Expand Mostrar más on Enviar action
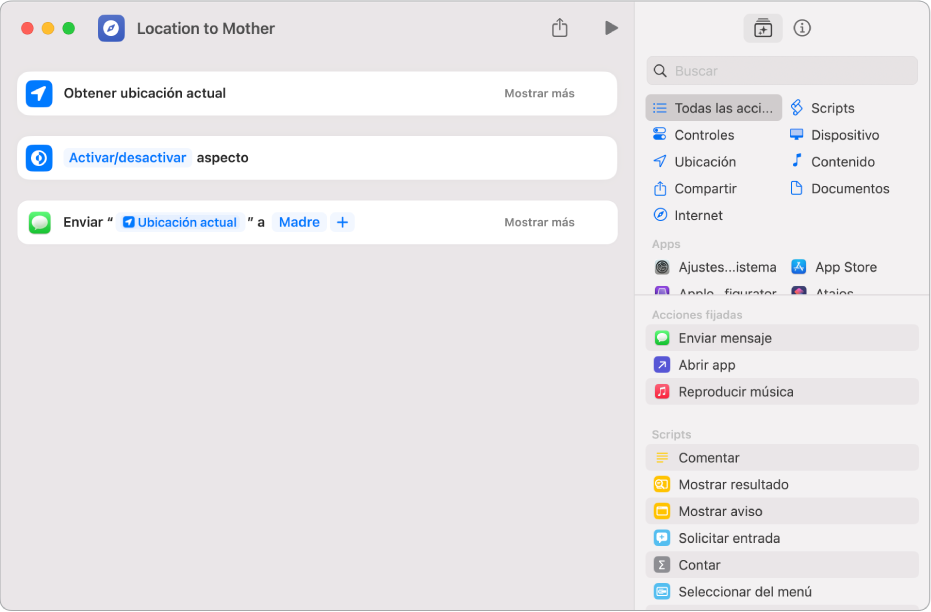The width and height of the screenshot is (931, 612). (x=539, y=222)
